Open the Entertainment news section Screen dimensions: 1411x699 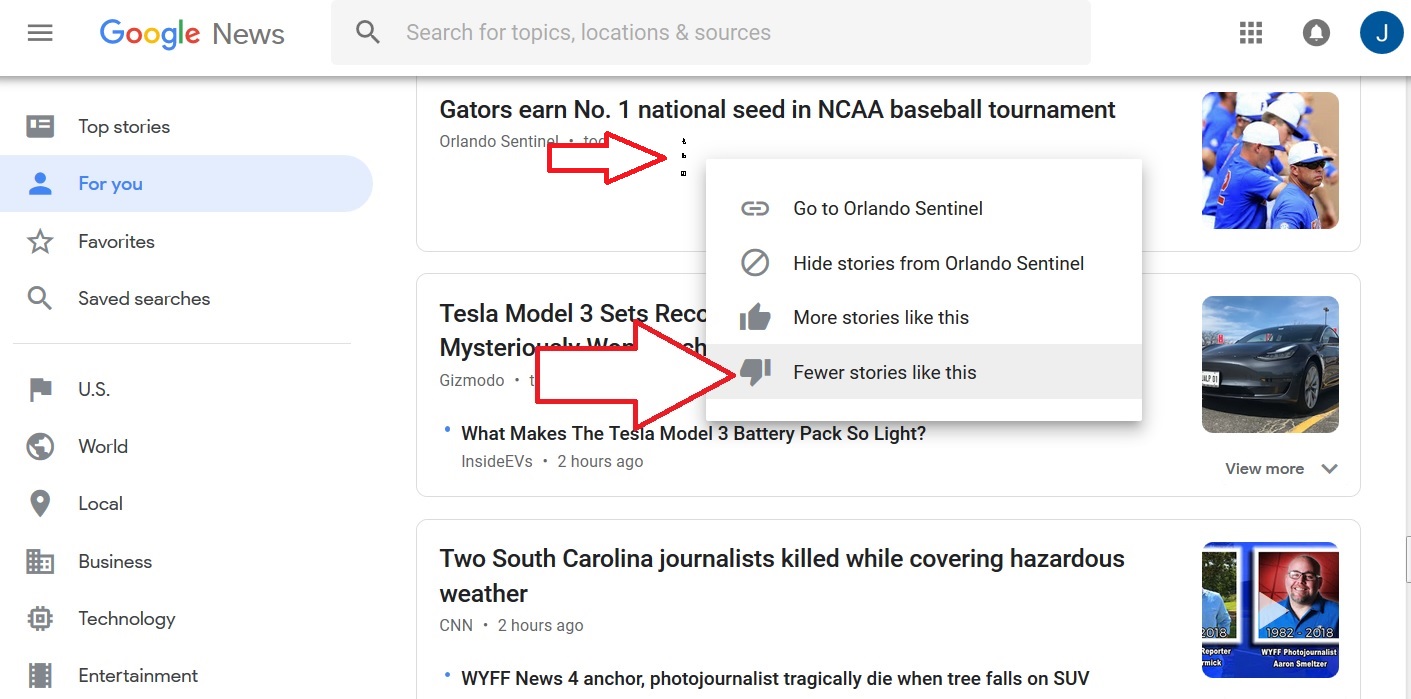[138, 675]
